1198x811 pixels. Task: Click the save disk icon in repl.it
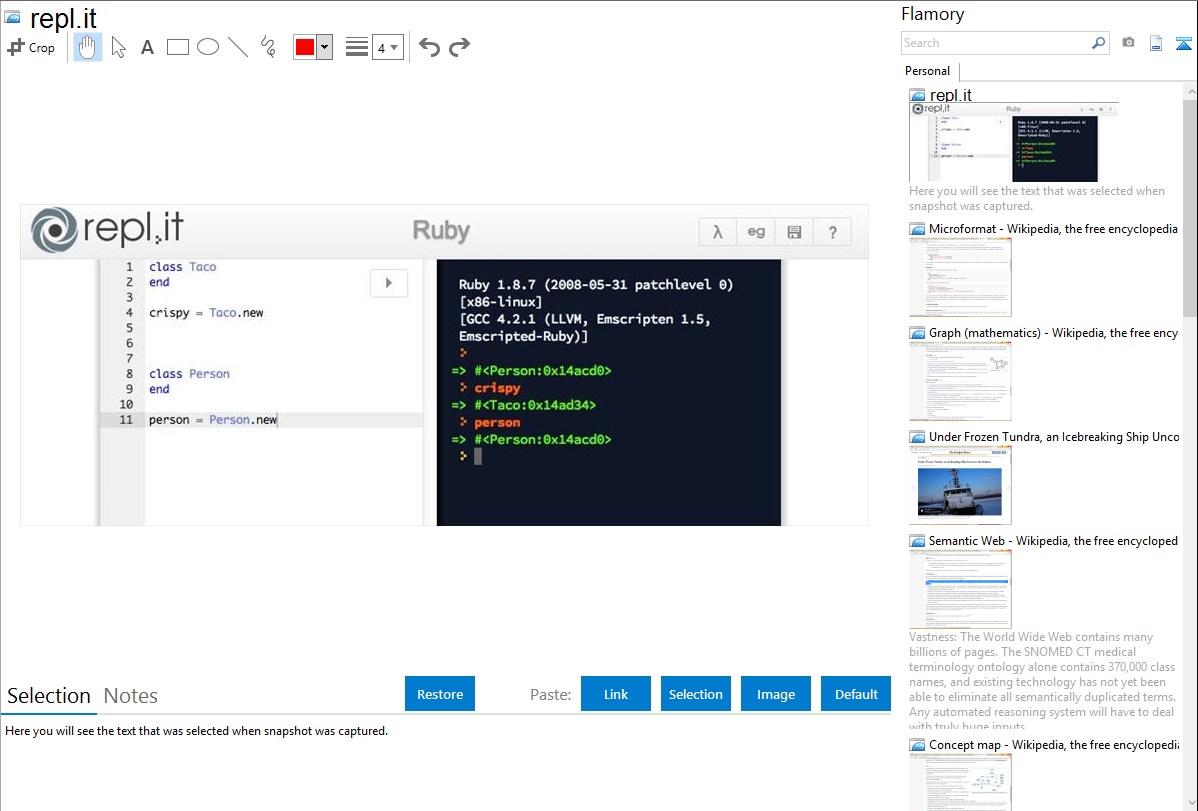(794, 232)
